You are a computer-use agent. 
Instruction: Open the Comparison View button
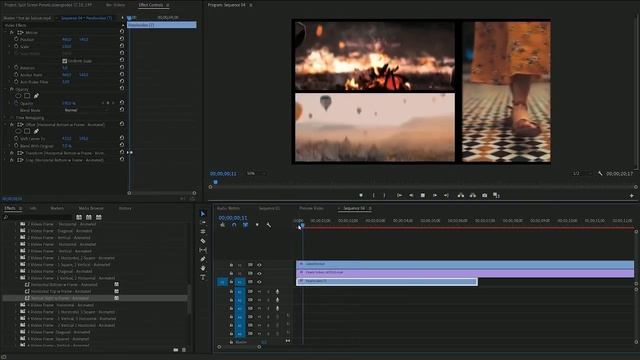[496, 196]
